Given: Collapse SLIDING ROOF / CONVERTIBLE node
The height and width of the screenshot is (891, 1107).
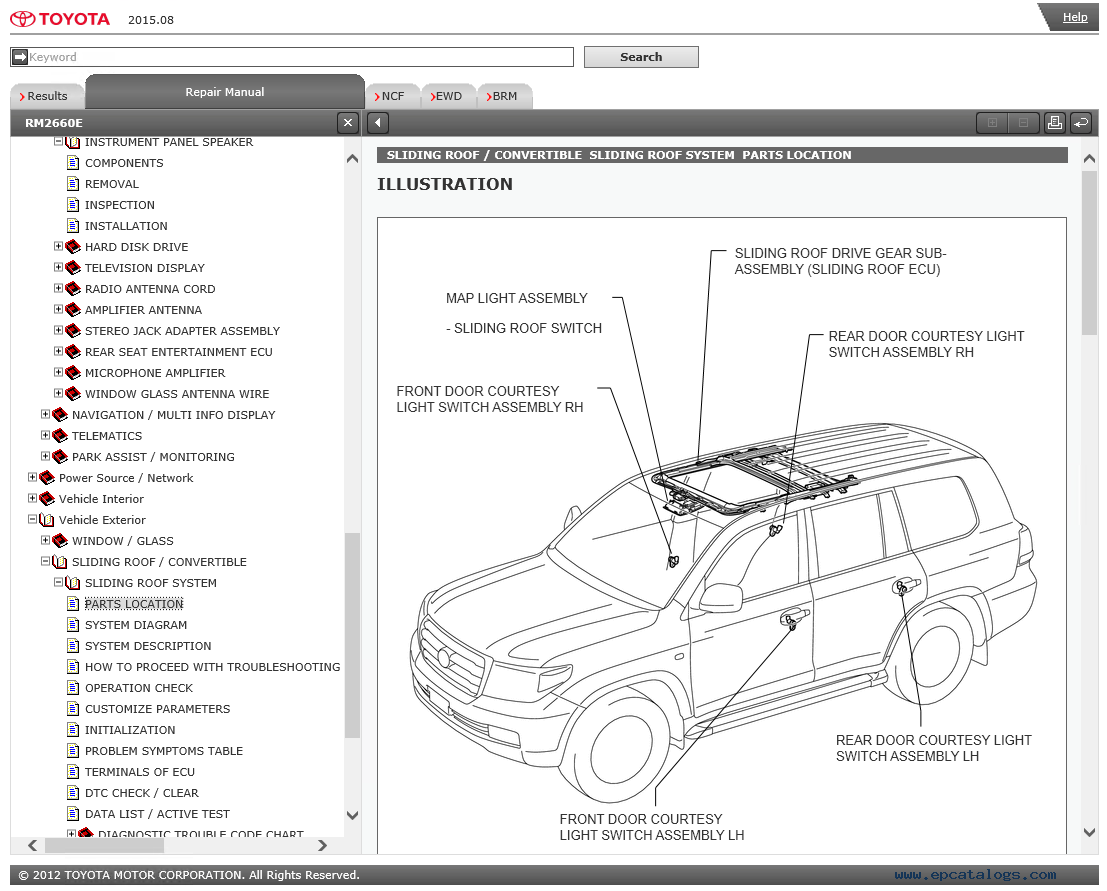Looking at the screenshot, I should pos(45,561).
